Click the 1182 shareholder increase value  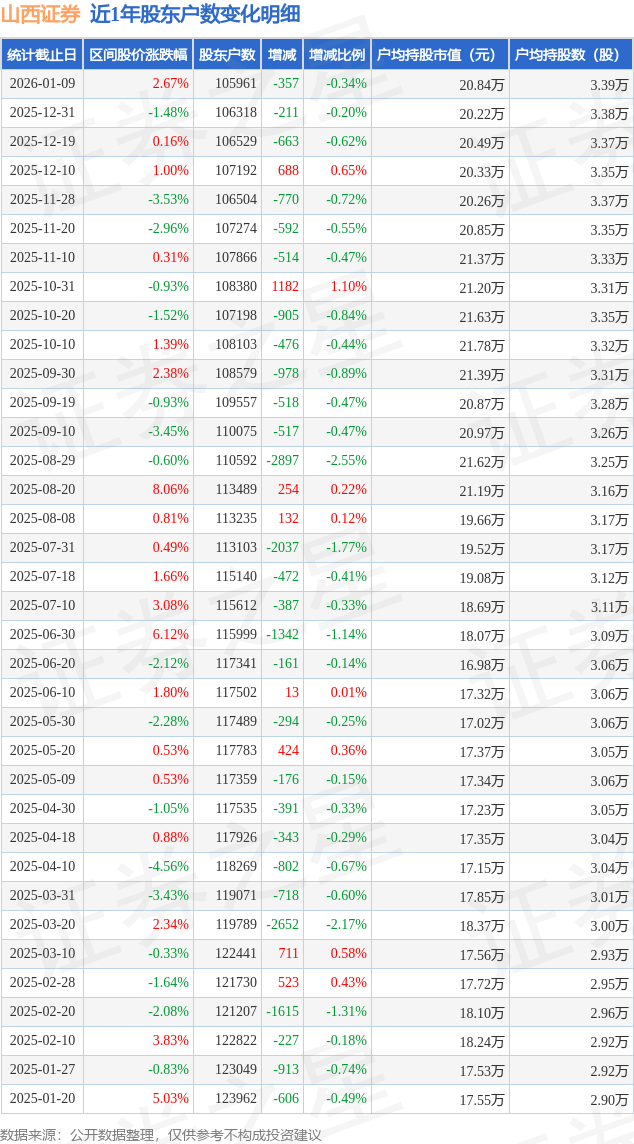[285, 287]
